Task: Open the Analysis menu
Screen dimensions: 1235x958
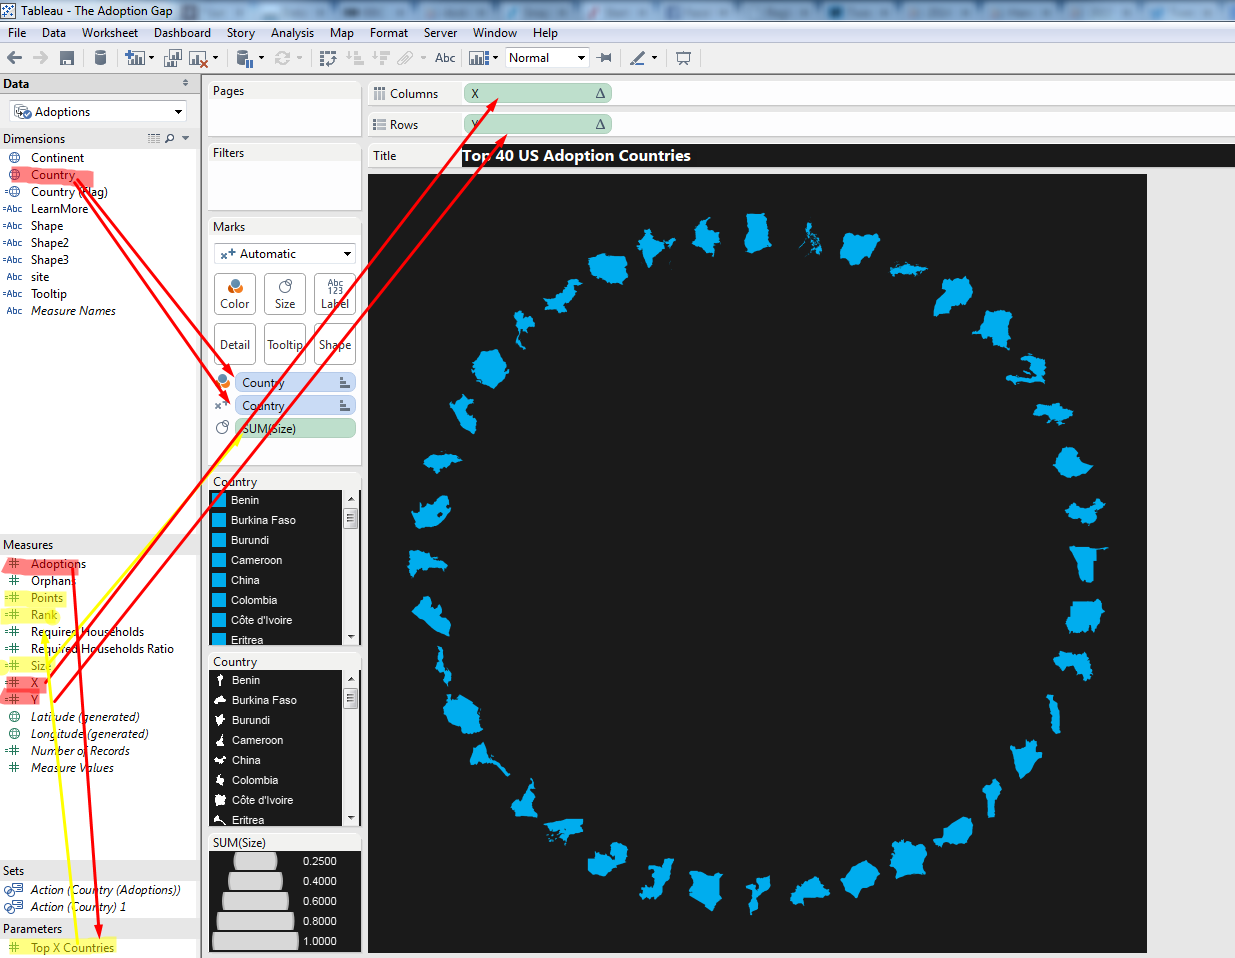Action: [x=292, y=33]
